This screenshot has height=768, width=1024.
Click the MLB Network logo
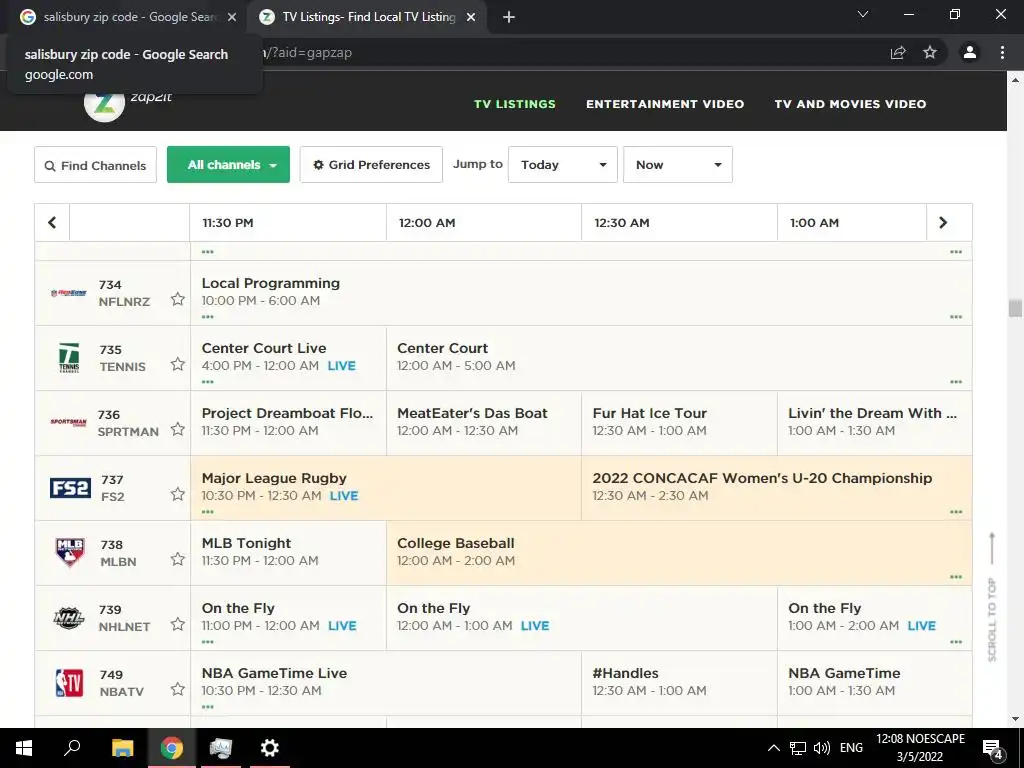(x=70, y=552)
